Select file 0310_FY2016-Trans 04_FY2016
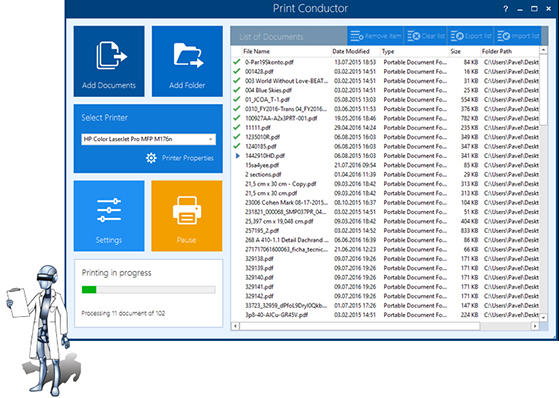 point(286,109)
